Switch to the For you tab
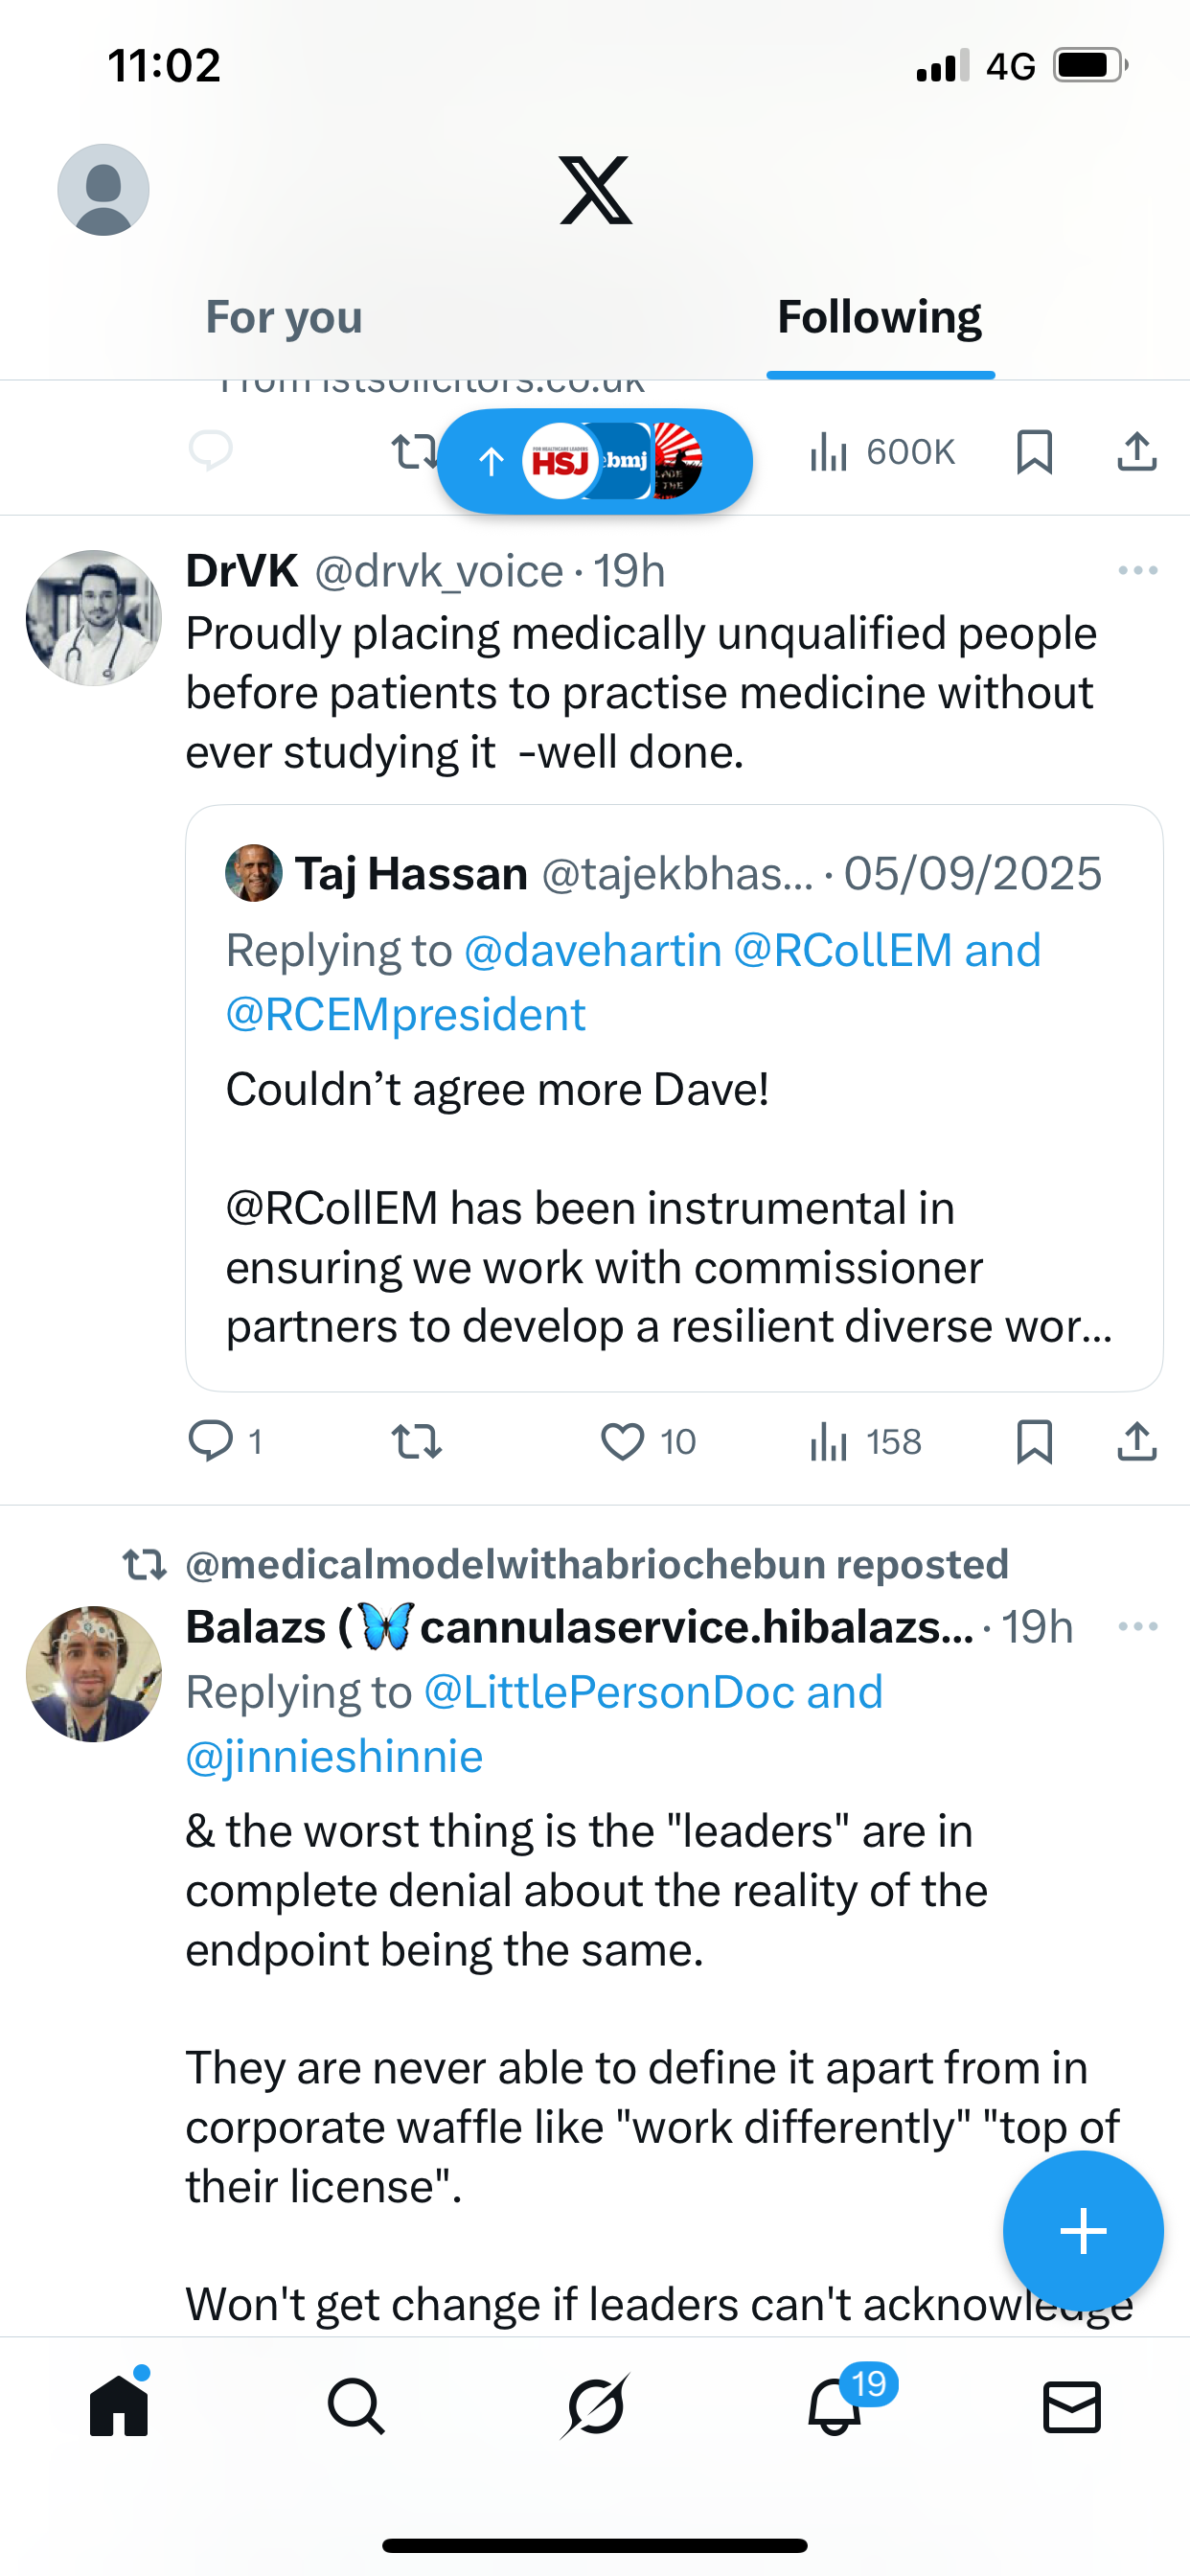Screen dimensions: 1190x2576 click(x=284, y=318)
